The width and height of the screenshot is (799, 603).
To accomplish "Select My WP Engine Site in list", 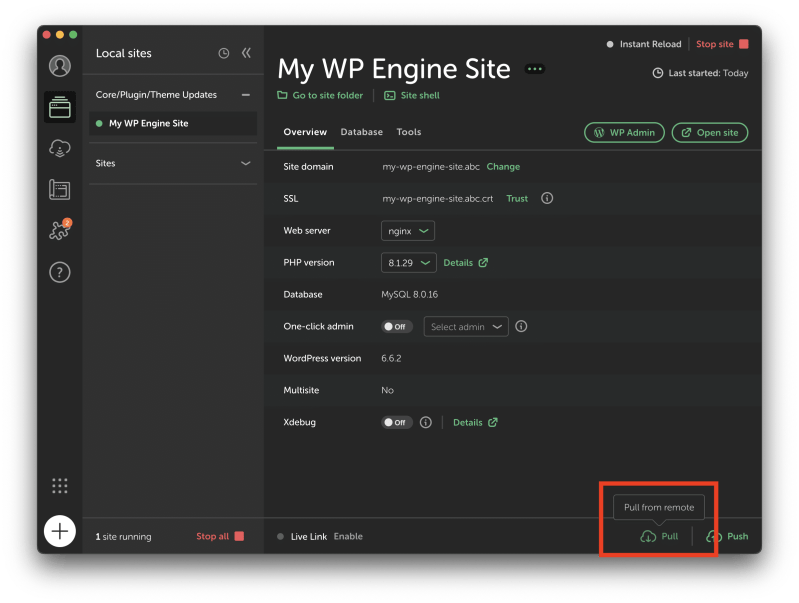I will (x=173, y=123).
